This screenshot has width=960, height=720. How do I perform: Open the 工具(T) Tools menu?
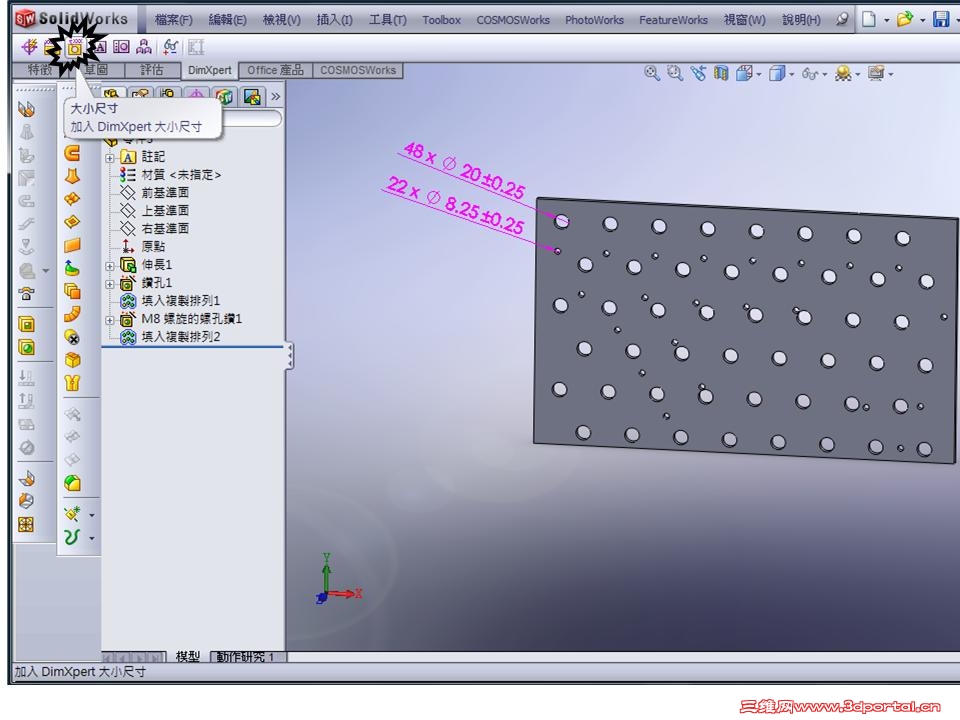point(388,20)
